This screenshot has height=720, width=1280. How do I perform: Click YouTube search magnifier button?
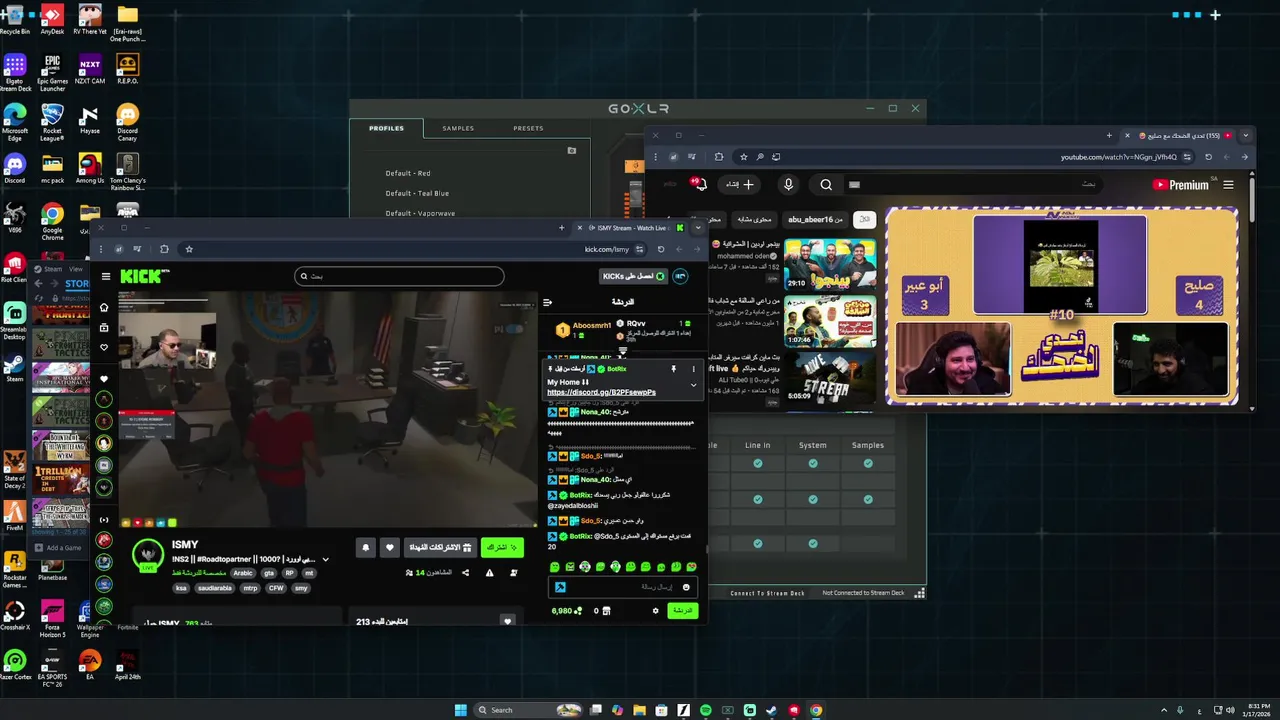tap(826, 184)
